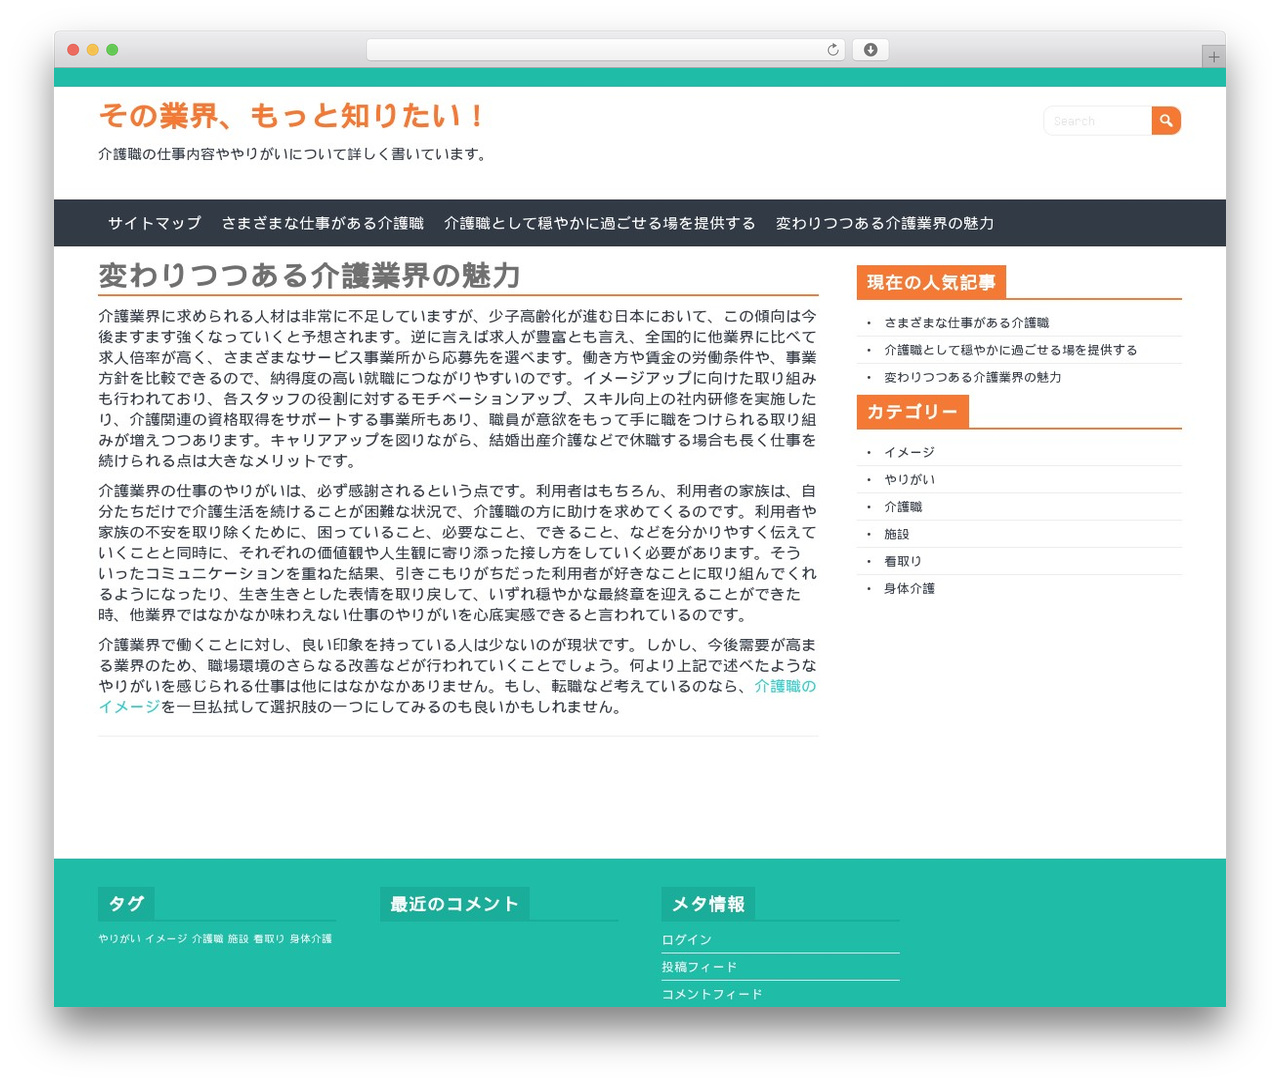Open popular article さまざまな仕事がある介護職 in the sidebar
1280x1084 pixels.
tap(966, 323)
